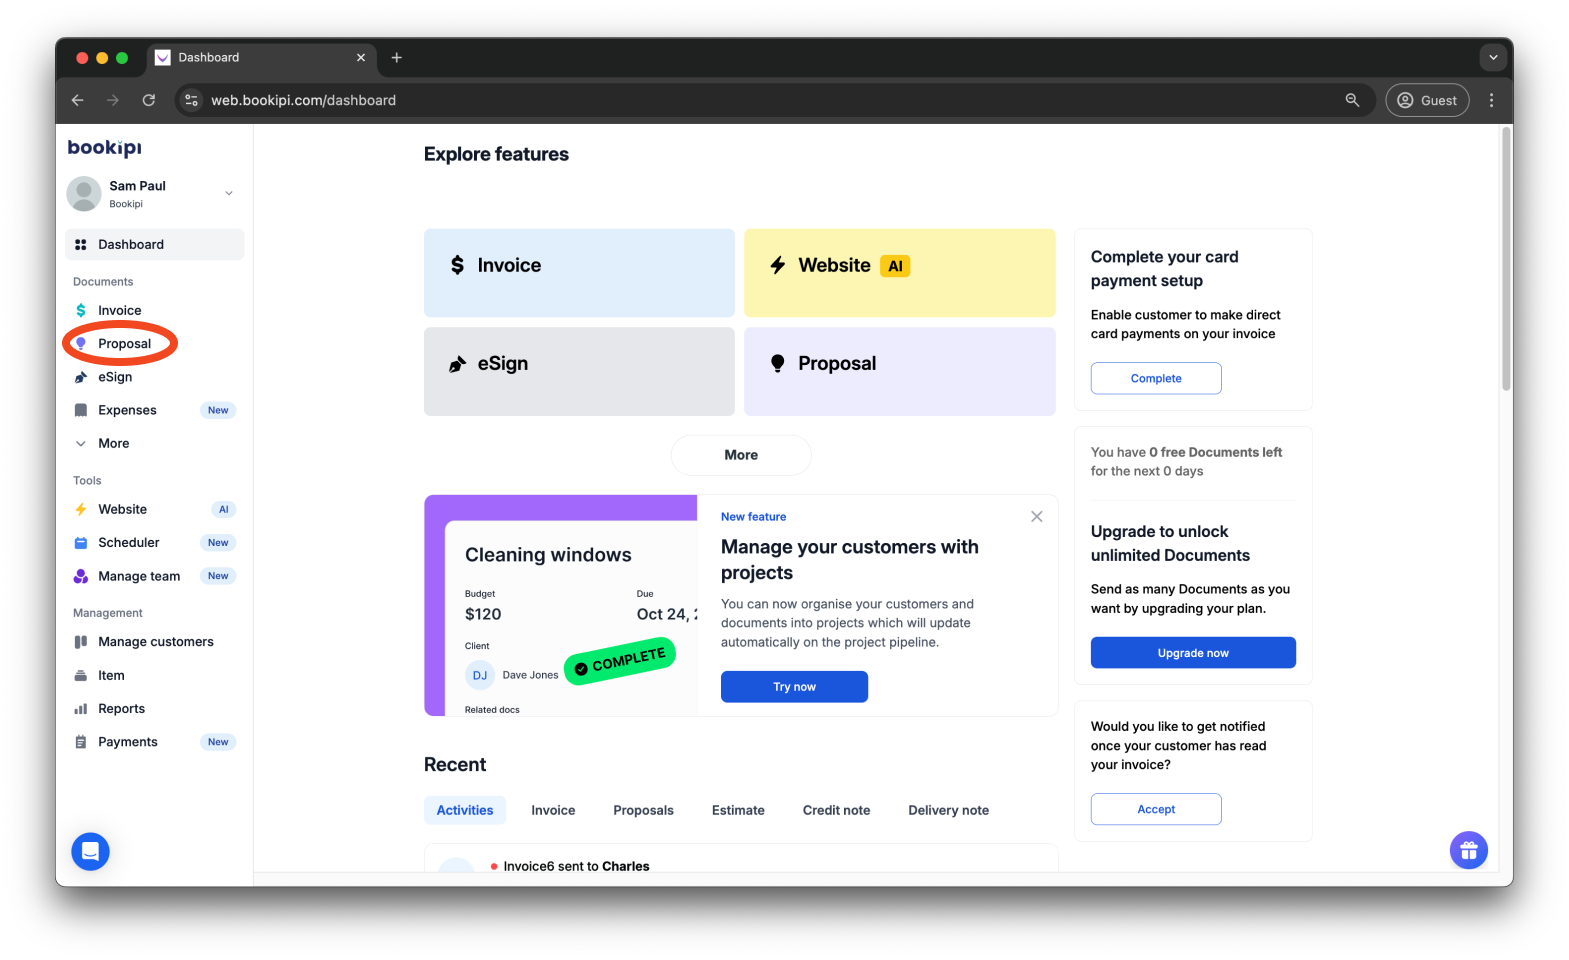Switch to the Proposals tab

(x=643, y=811)
